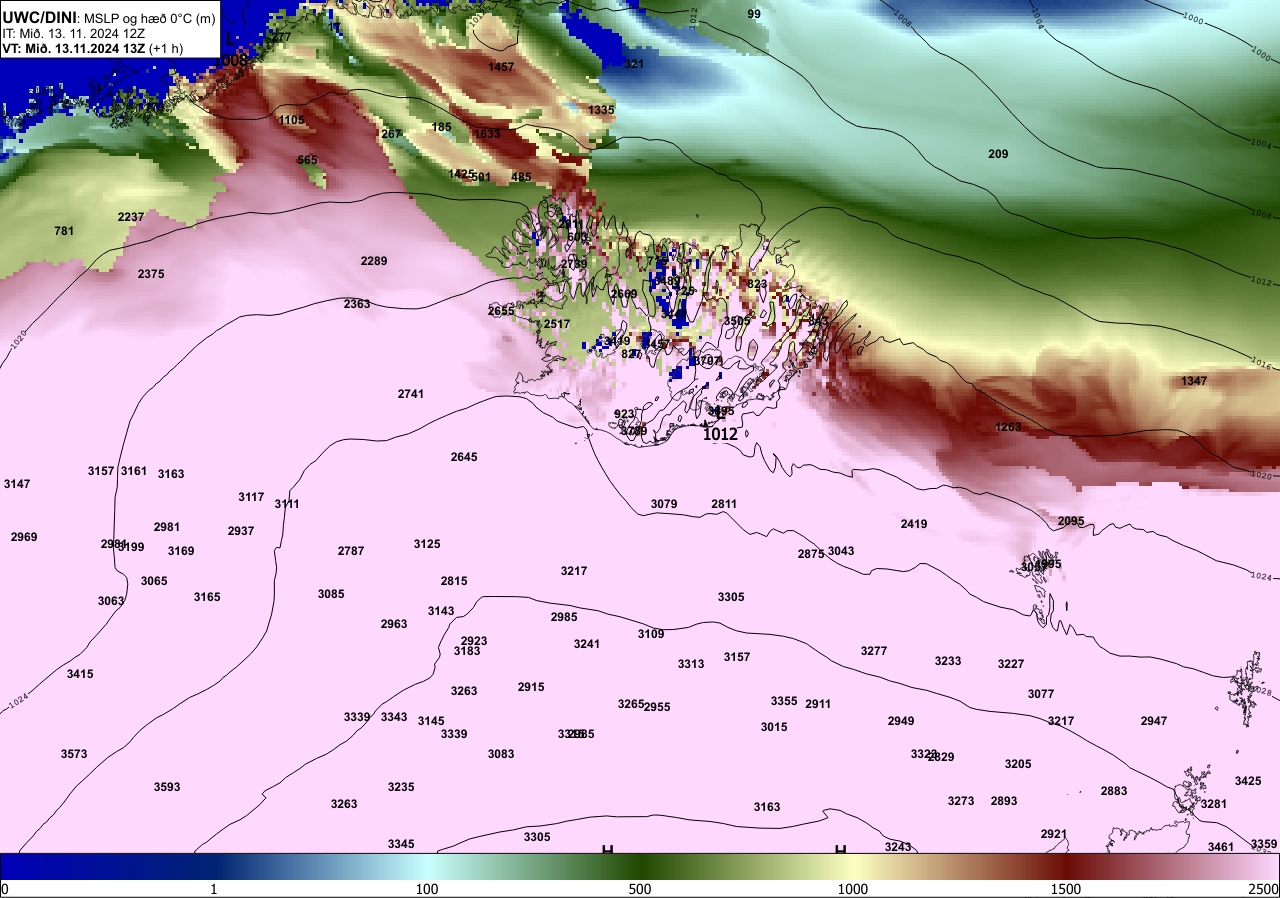Click the height value 1457
This screenshot has height=898, width=1280.
click(x=501, y=67)
